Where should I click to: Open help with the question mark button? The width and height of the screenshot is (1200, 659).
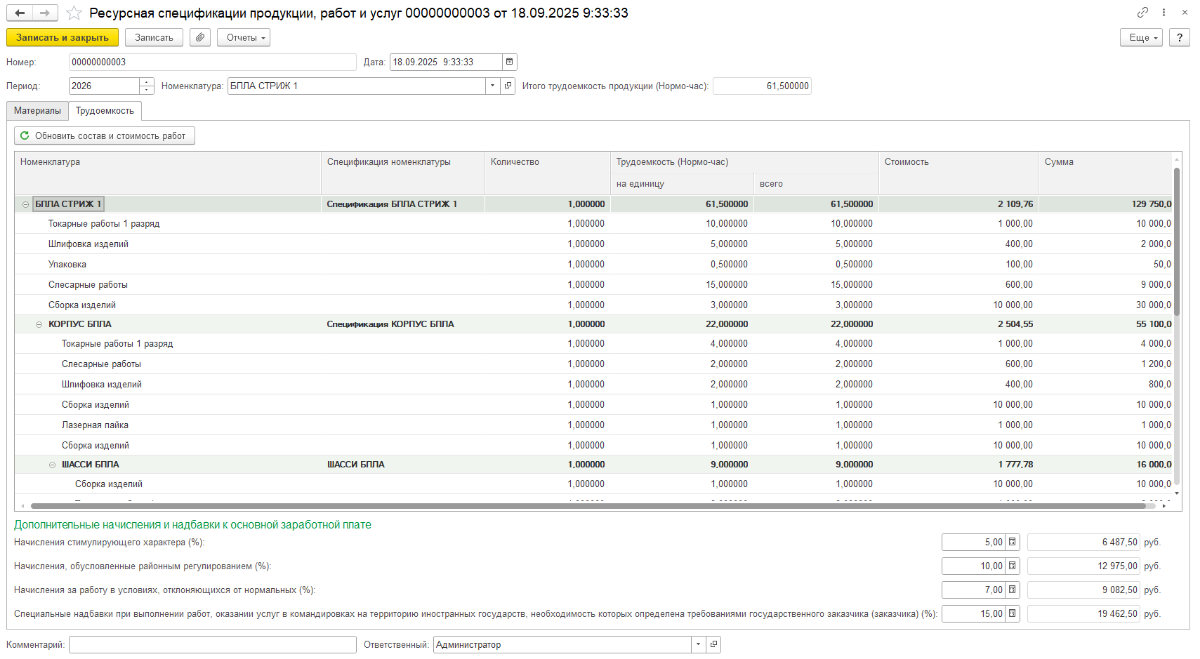coord(1178,37)
